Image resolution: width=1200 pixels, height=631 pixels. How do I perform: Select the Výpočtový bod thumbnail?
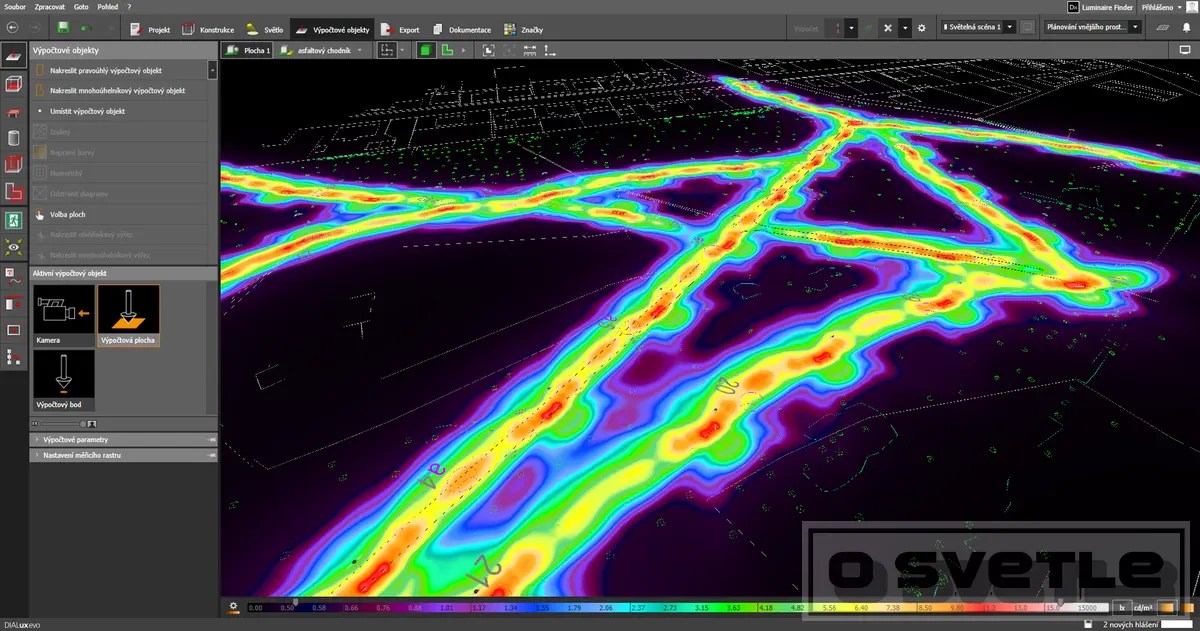(64, 380)
